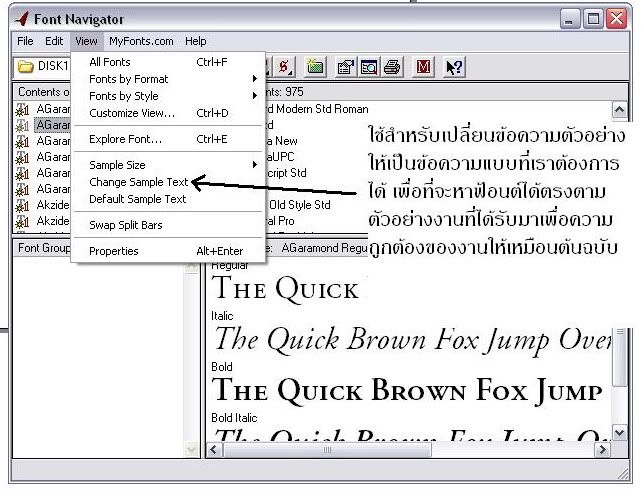This screenshot has width=641, height=489.
Task: Click the Regular 'The Quick' sample
Action: pos(285,289)
